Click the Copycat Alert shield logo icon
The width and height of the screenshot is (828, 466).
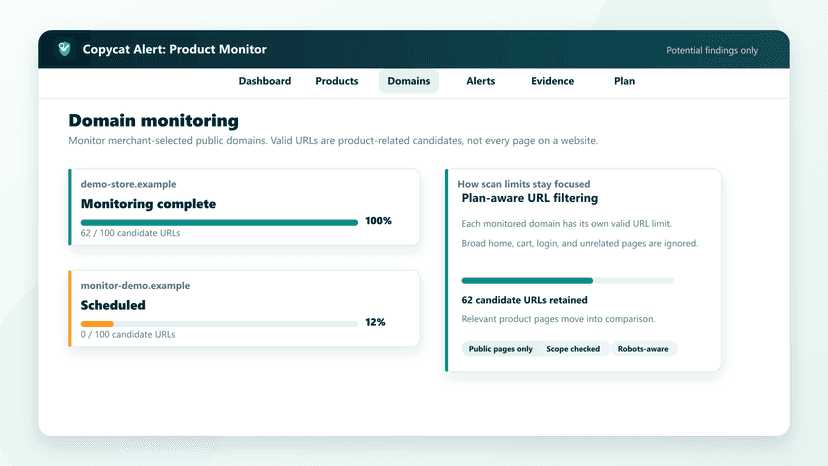pyautogui.click(x=64, y=49)
